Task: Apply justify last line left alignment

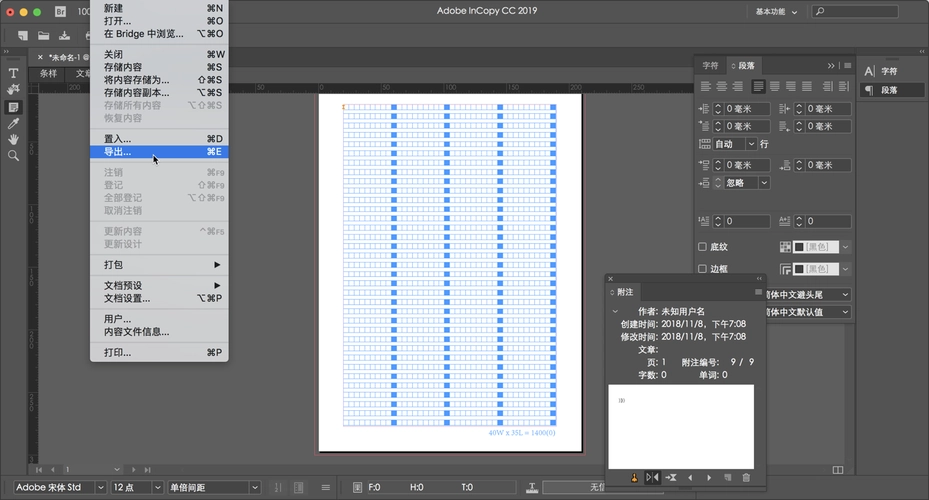Action: pyautogui.click(x=759, y=87)
